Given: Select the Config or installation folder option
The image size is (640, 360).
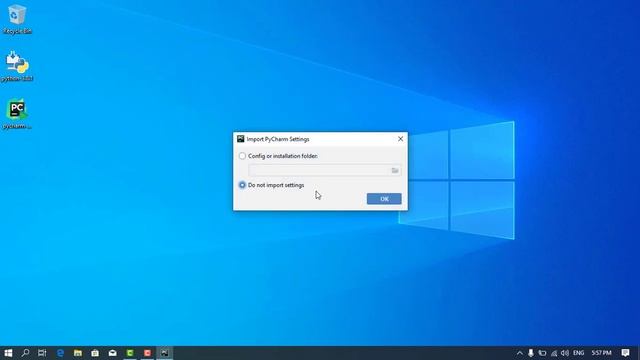Looking at the screenshot, I should [x=242, y=156].
